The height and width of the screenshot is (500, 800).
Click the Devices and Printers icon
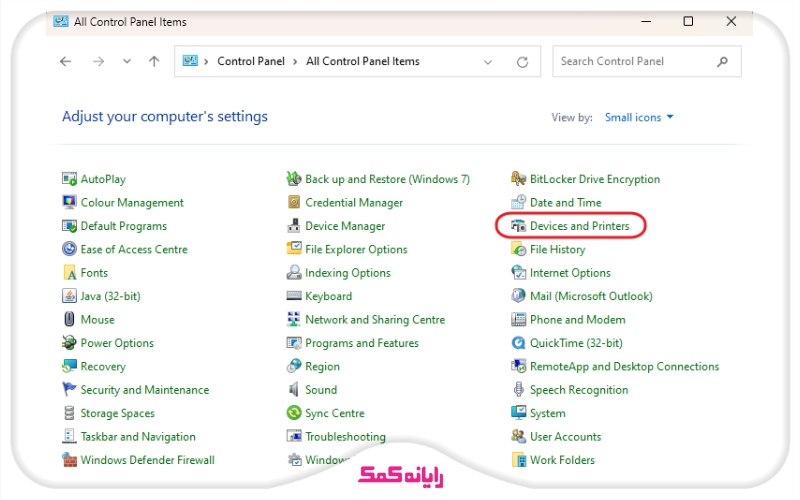519,226
